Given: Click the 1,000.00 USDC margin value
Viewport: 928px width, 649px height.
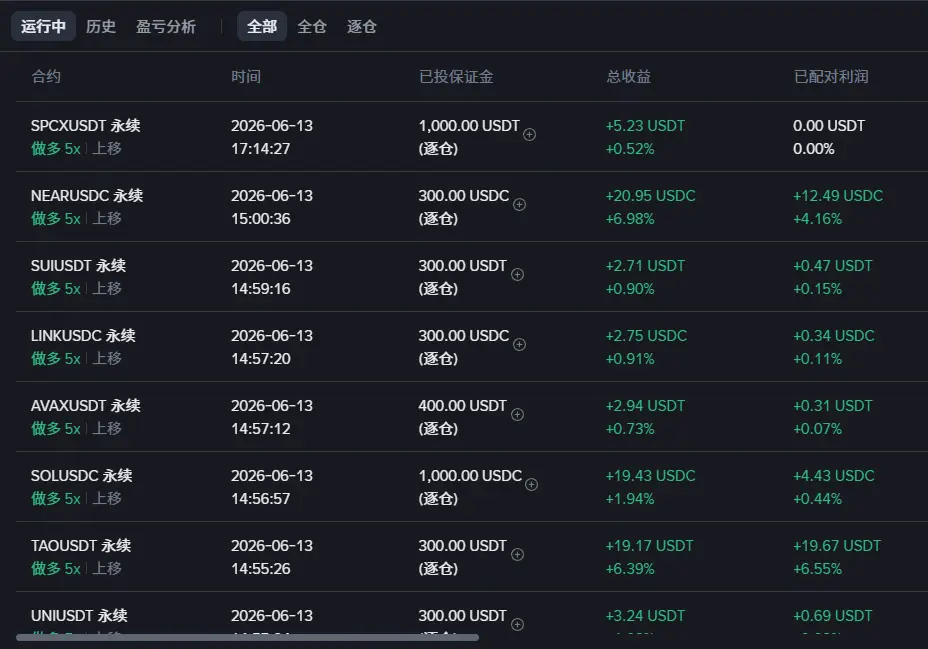Looking at the screenshot, I should tap(471, 476).
